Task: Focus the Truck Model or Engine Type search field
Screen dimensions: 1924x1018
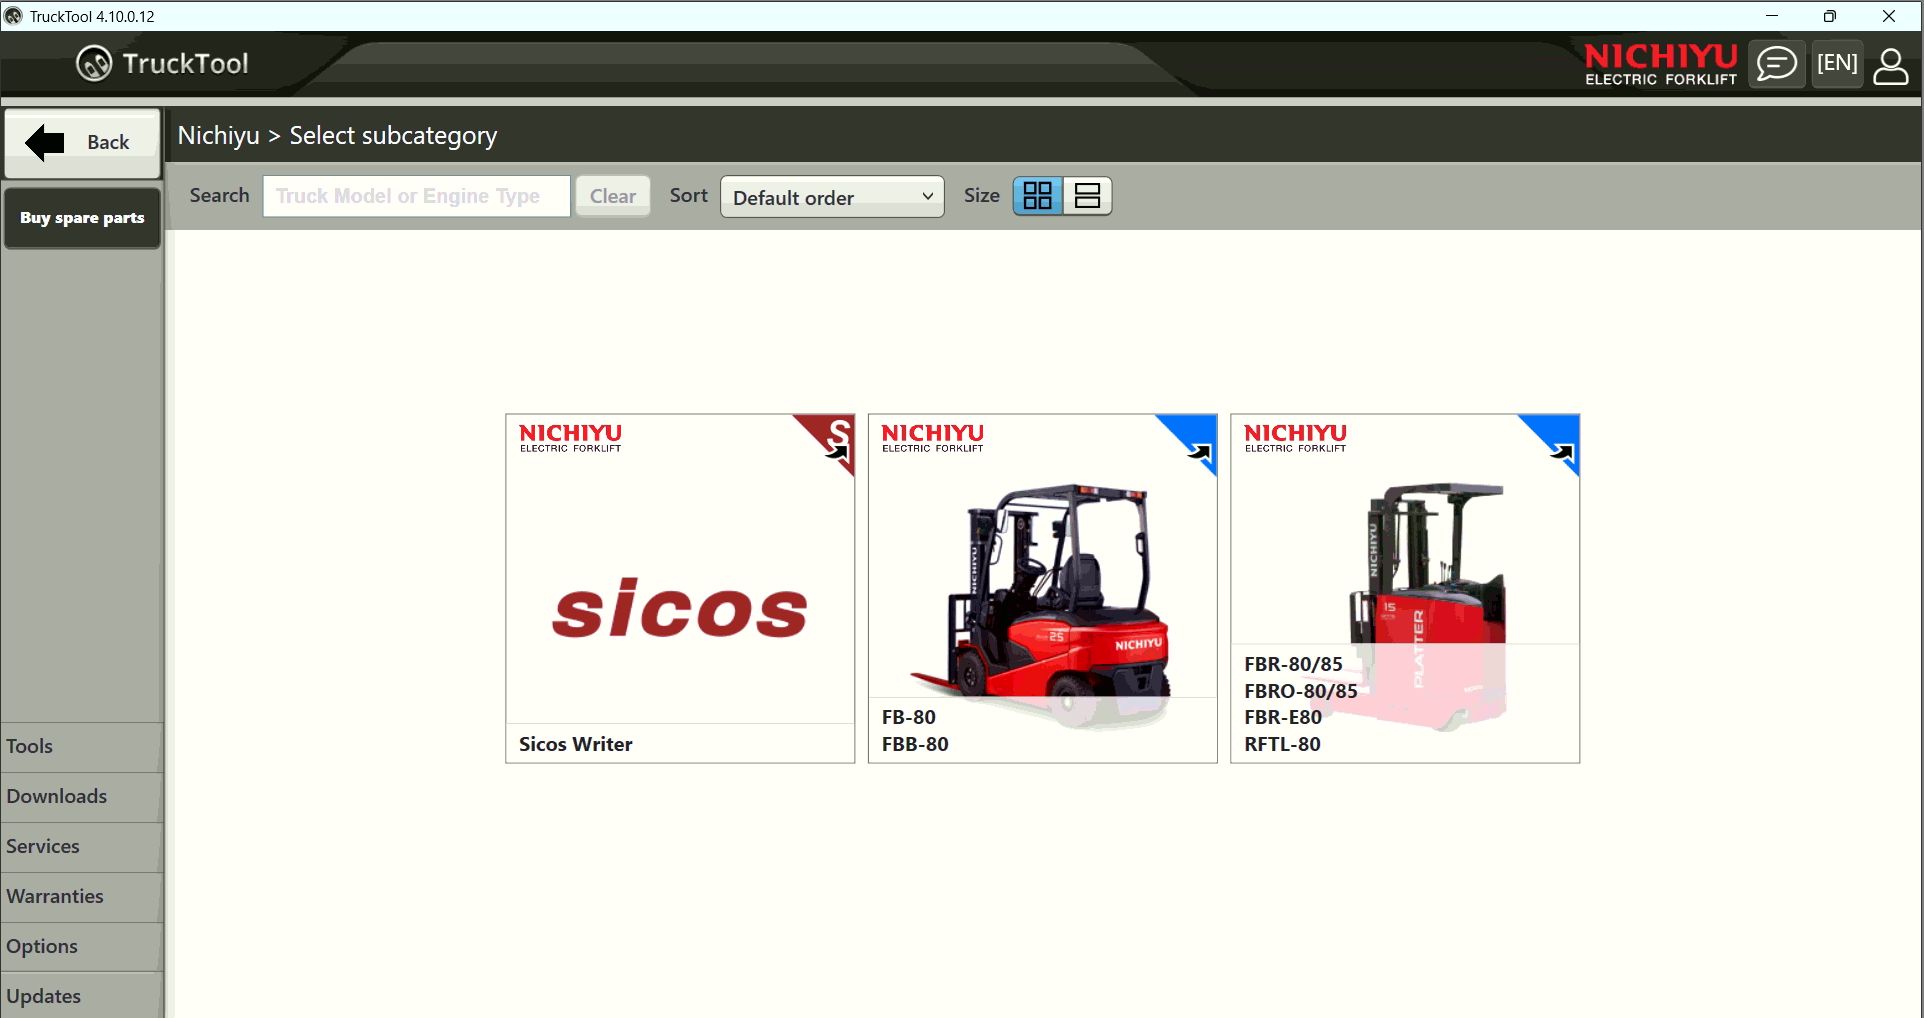Action: click(417, 196)
